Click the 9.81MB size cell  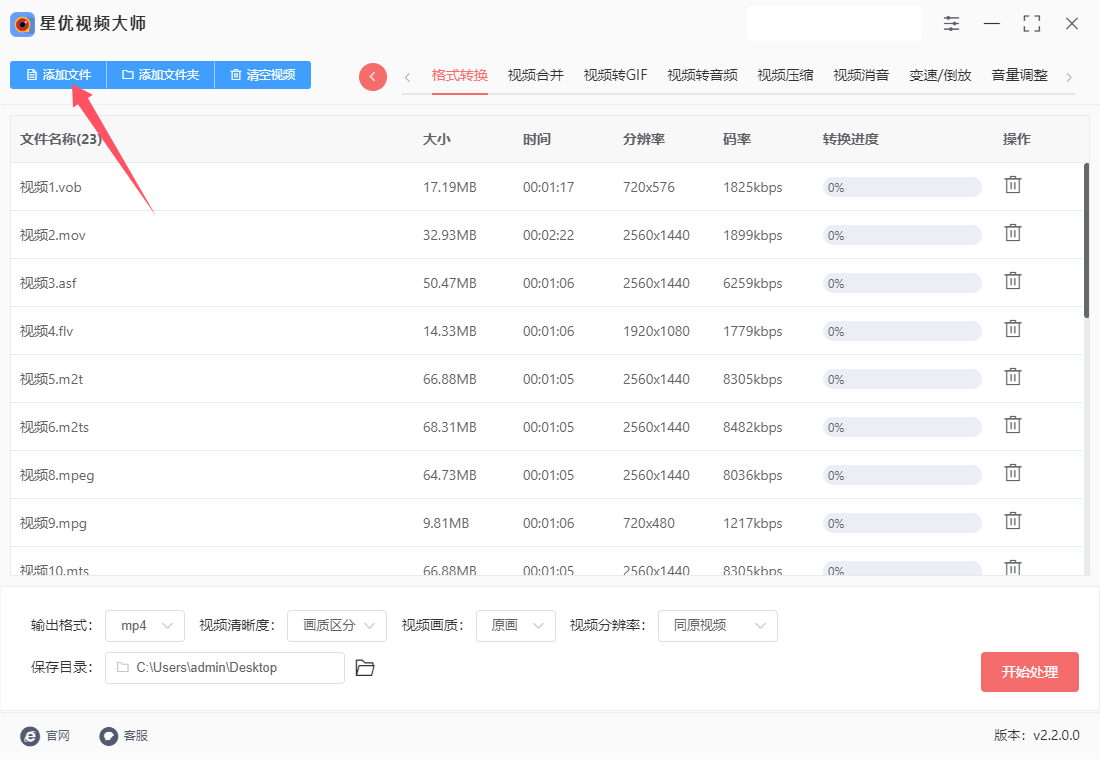(x=445, y=524)
